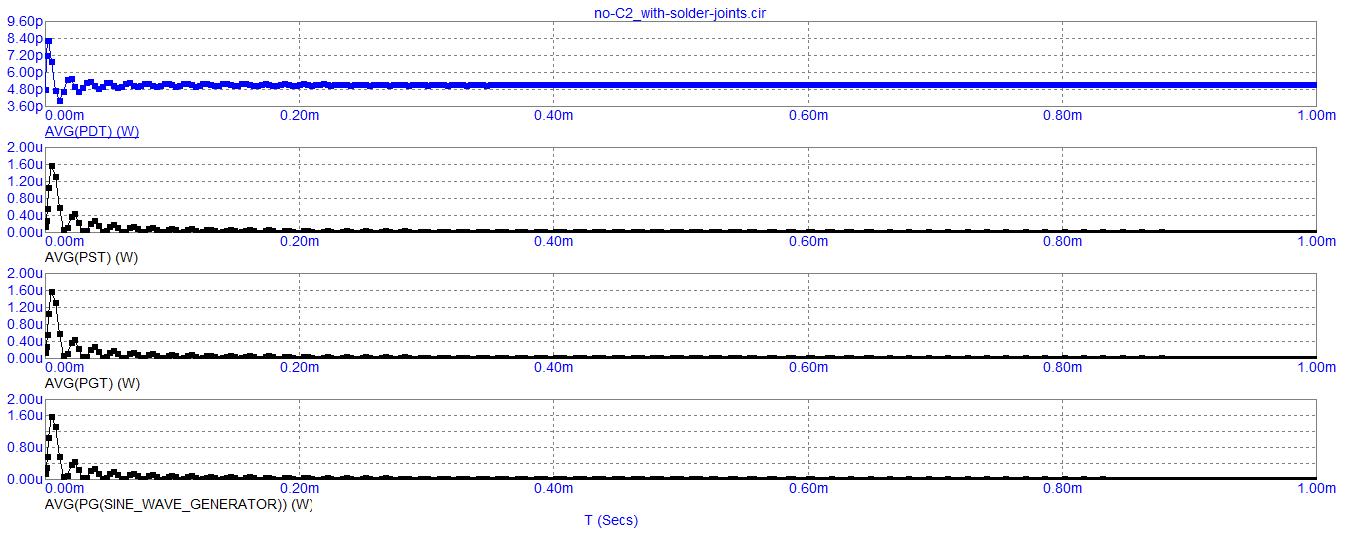Click the 0.80m tick under the AVG(PDT) plot
Screen dimensions: 1353x541
click(x=1062, y=115)
